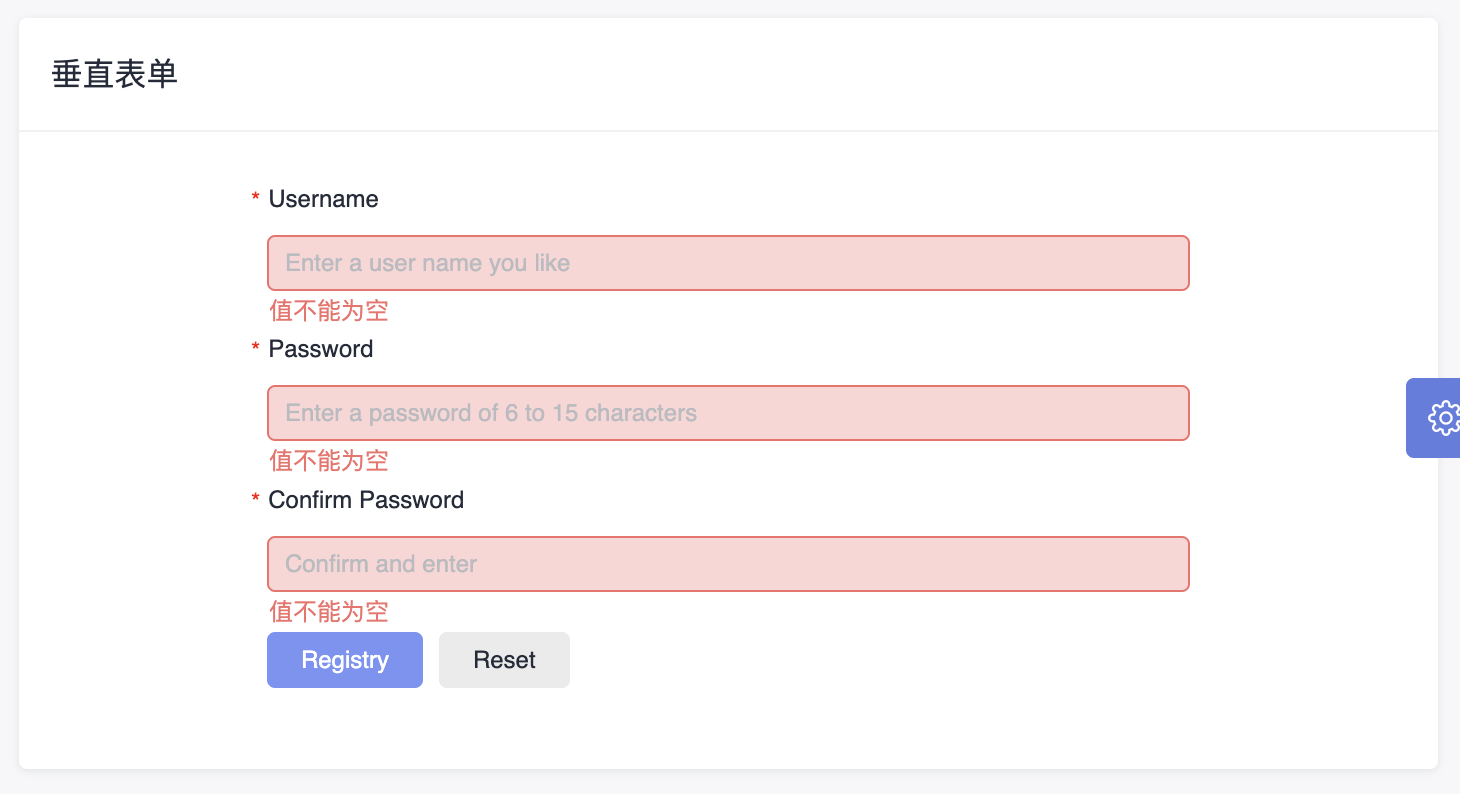Click the Username field label
Image resolution: width=1460 pixels, height=794 pixels.
tap(323, 199)
